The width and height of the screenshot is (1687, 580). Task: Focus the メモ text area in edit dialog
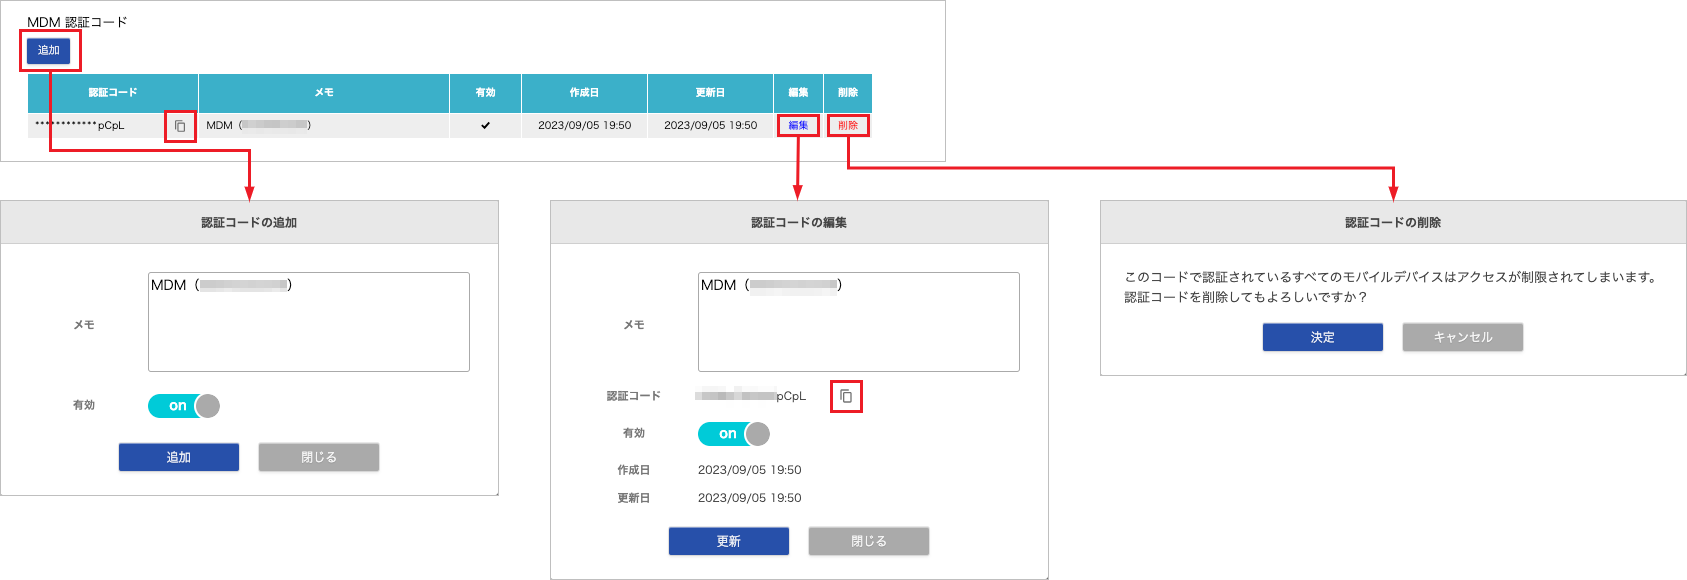click(859, 322)
